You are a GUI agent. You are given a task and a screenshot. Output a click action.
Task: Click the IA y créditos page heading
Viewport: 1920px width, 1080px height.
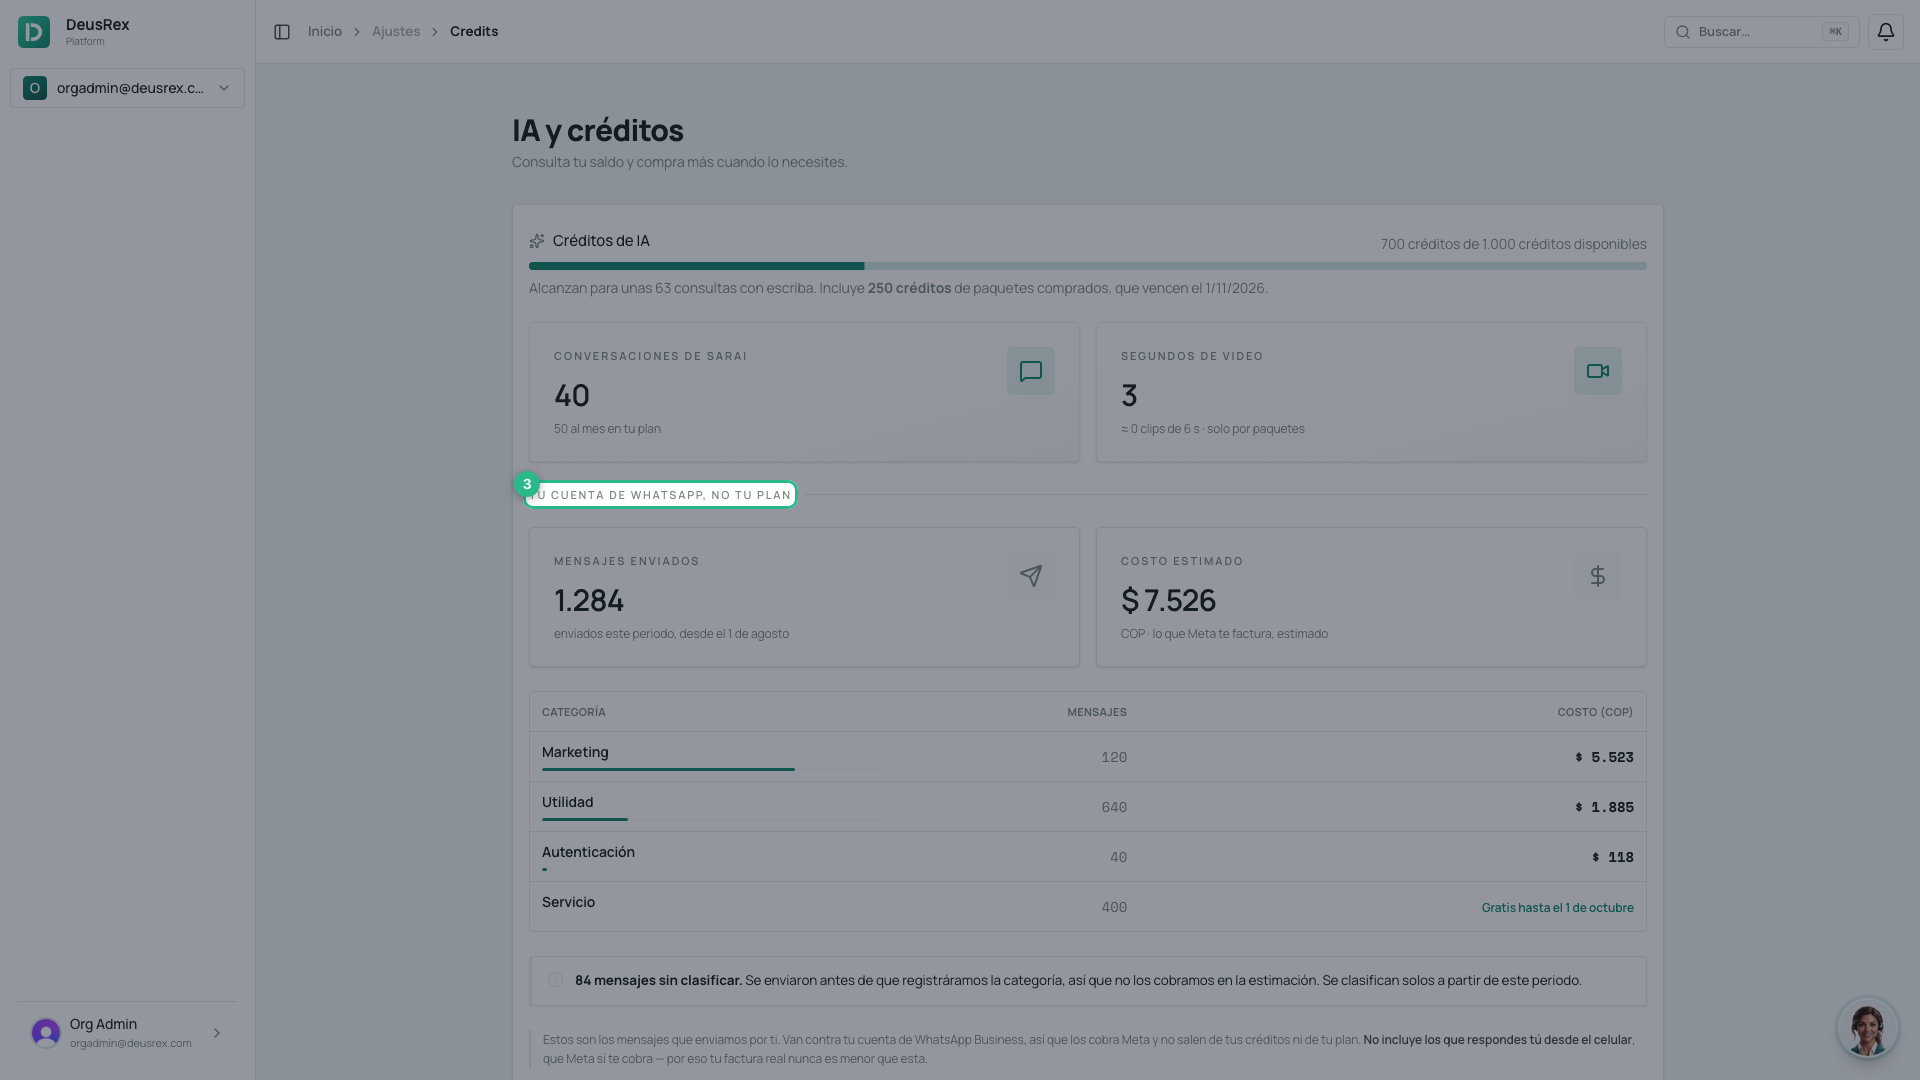pos(598,131)
